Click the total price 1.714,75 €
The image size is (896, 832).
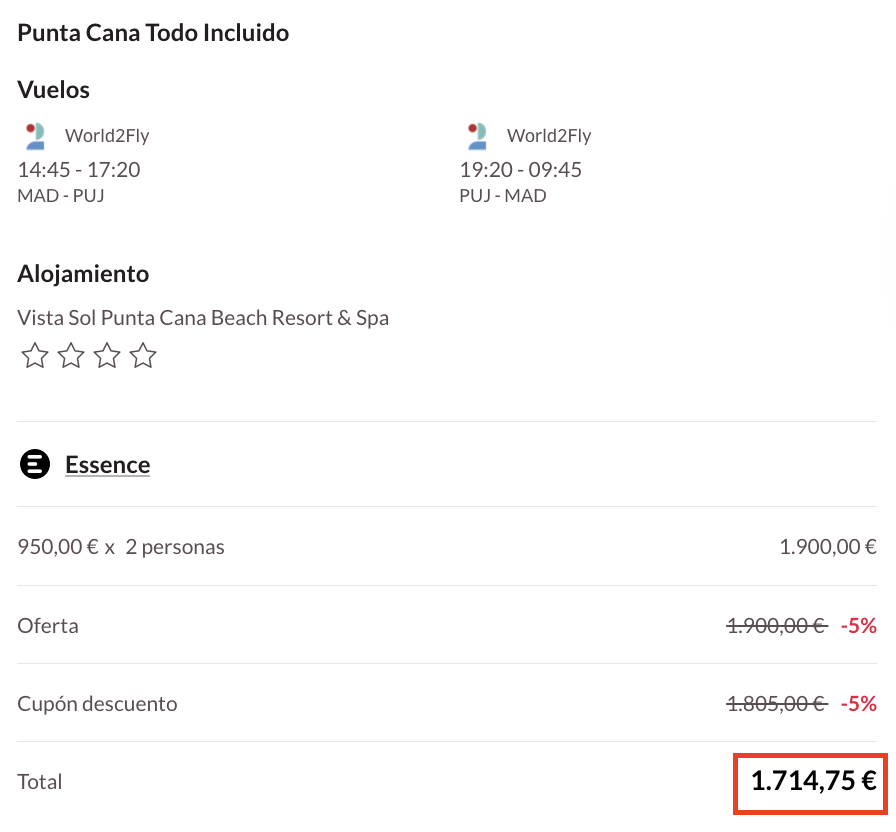pos(813,781)
